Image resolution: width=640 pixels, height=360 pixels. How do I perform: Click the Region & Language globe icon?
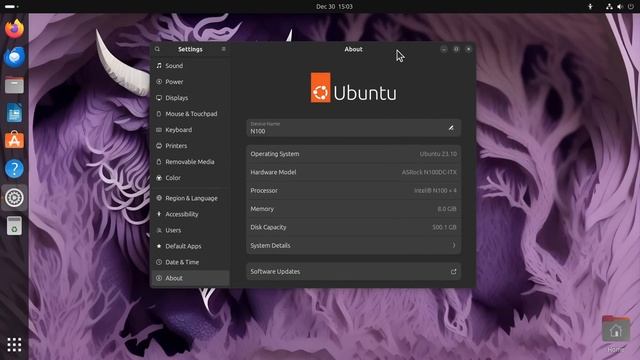point(159,198)
